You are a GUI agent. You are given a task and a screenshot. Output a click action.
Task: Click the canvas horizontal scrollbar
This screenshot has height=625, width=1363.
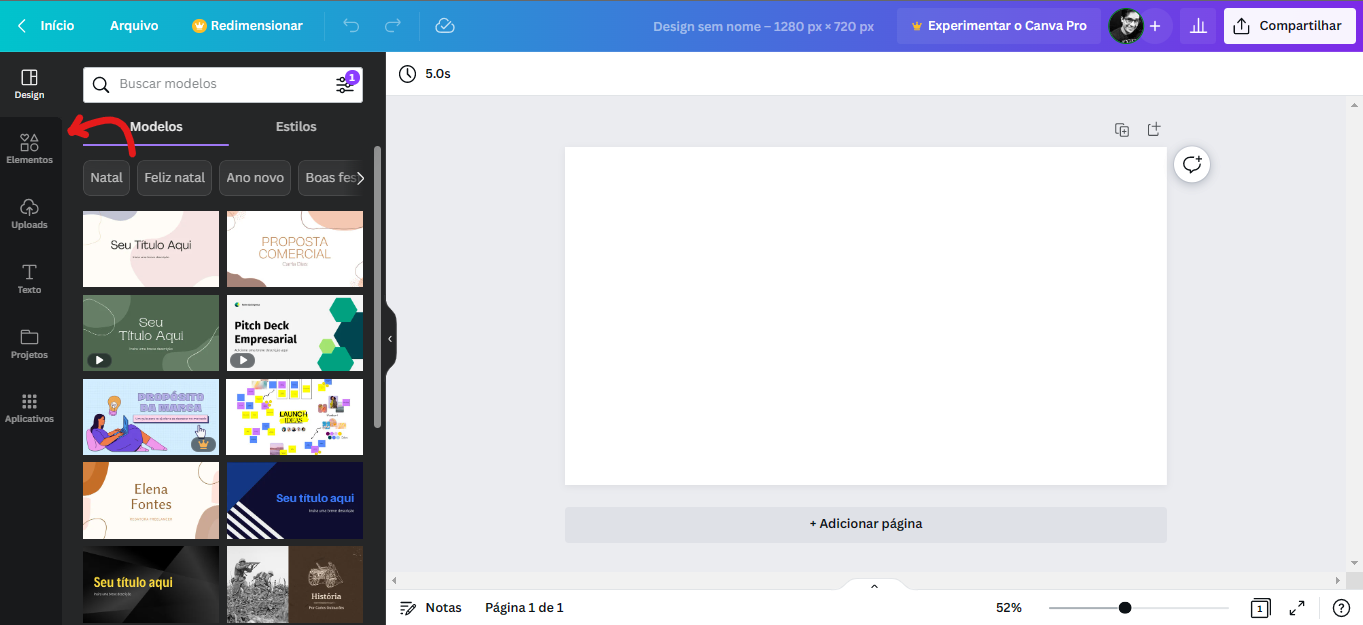click(x=866, y=580)
